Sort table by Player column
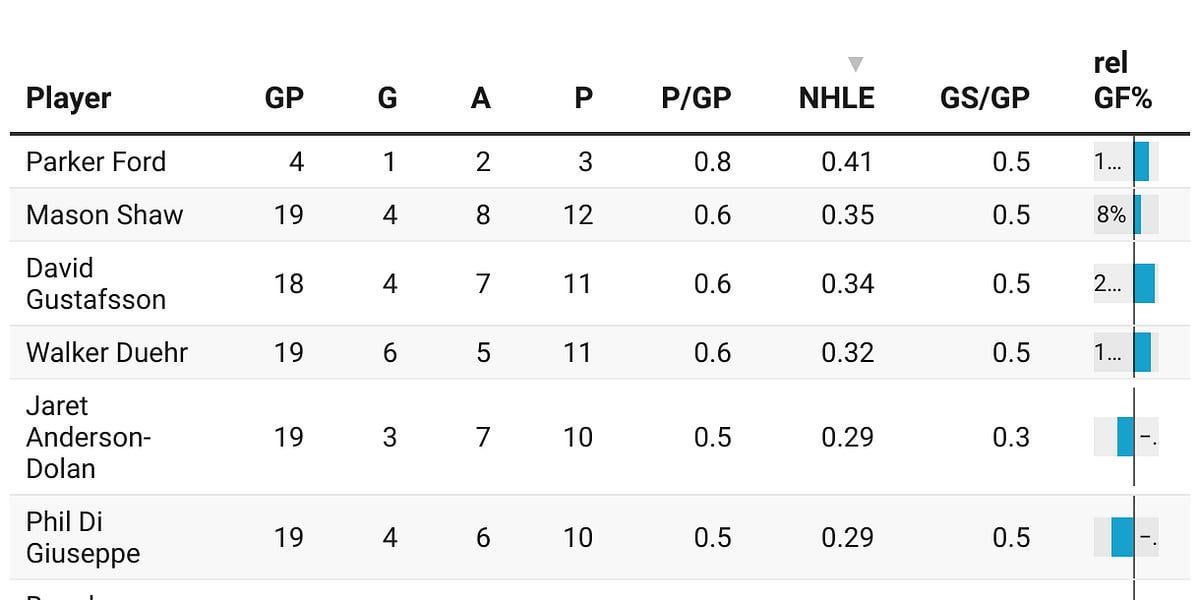 pos(68,98)
